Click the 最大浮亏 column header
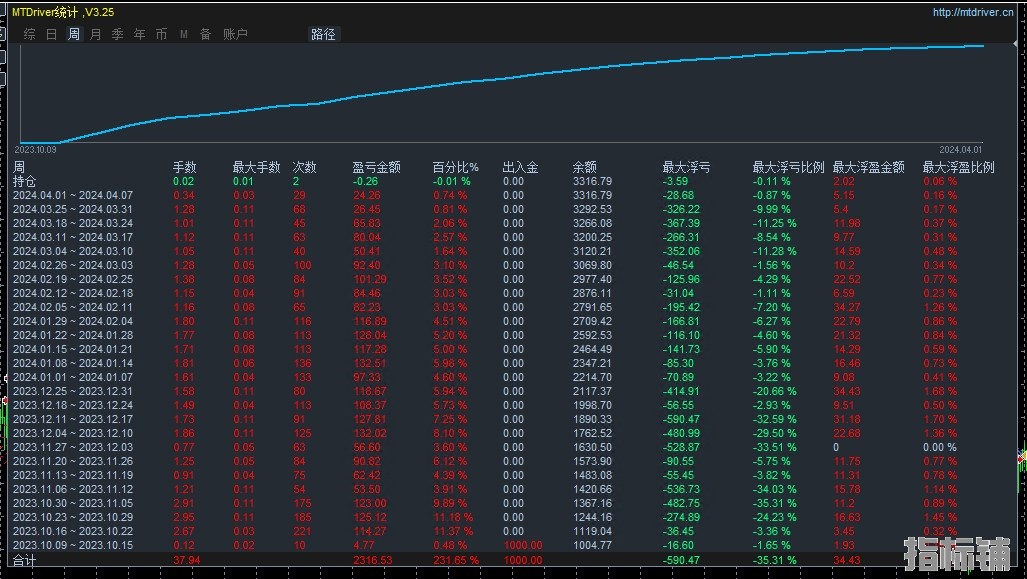The height and width of the screenshot is (579, 1027). coord(686,168)
